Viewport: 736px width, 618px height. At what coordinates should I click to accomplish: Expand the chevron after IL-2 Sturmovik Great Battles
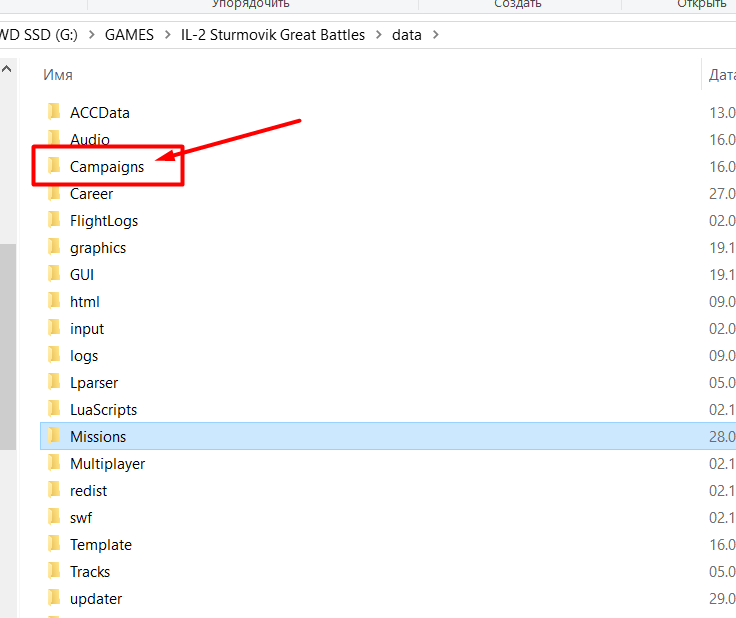[379, 35]
